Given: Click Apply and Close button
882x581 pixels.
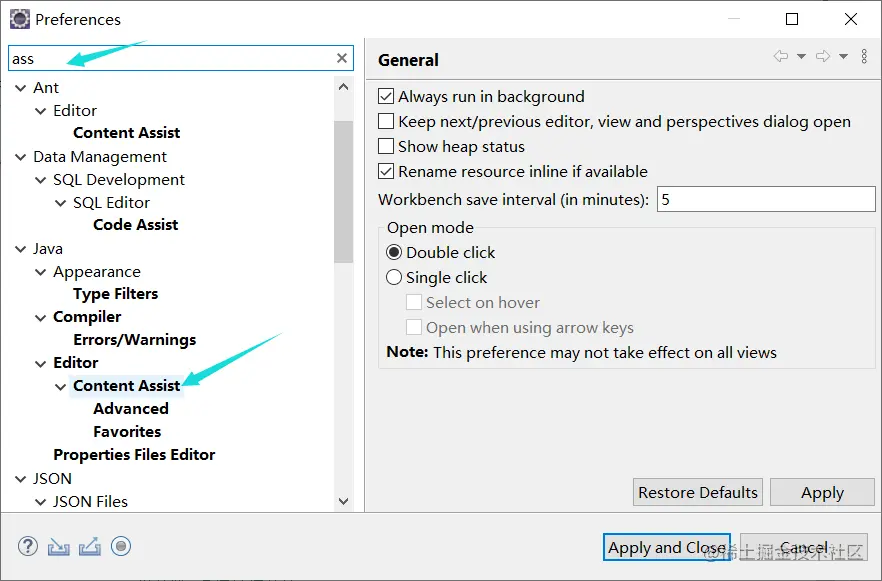Looking at the screenshot, I should (x=667, y=547).
